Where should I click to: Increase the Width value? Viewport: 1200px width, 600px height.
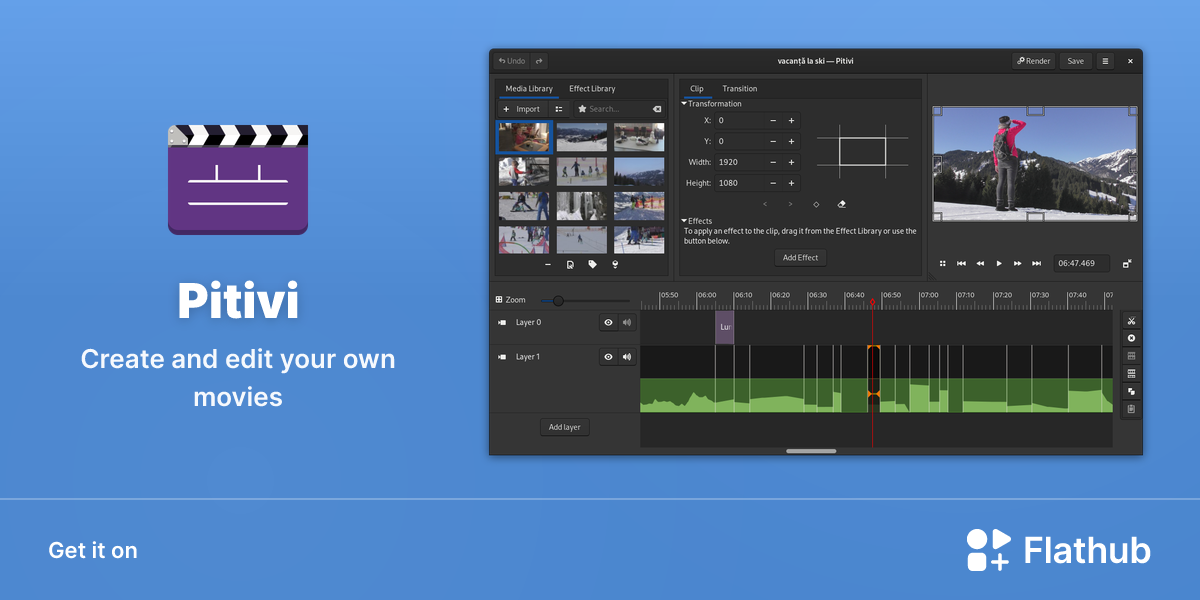791,162
